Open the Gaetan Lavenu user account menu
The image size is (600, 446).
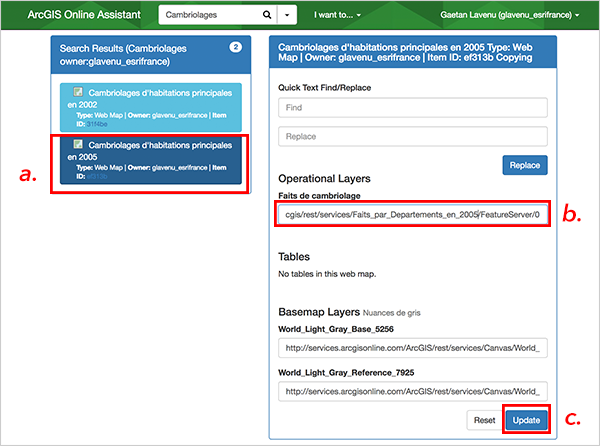point(509,15)
